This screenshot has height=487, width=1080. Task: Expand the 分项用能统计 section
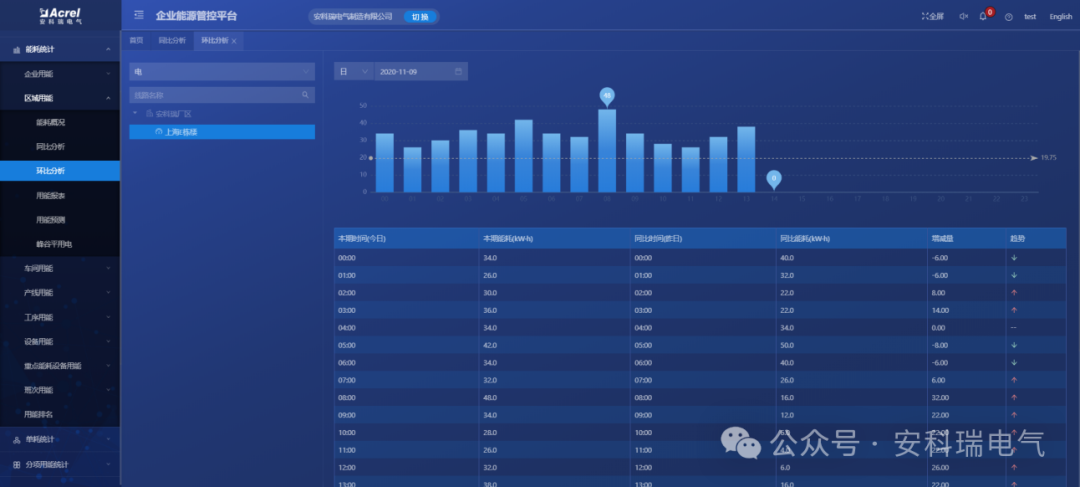pyautogui.click(x=60, y=464)
